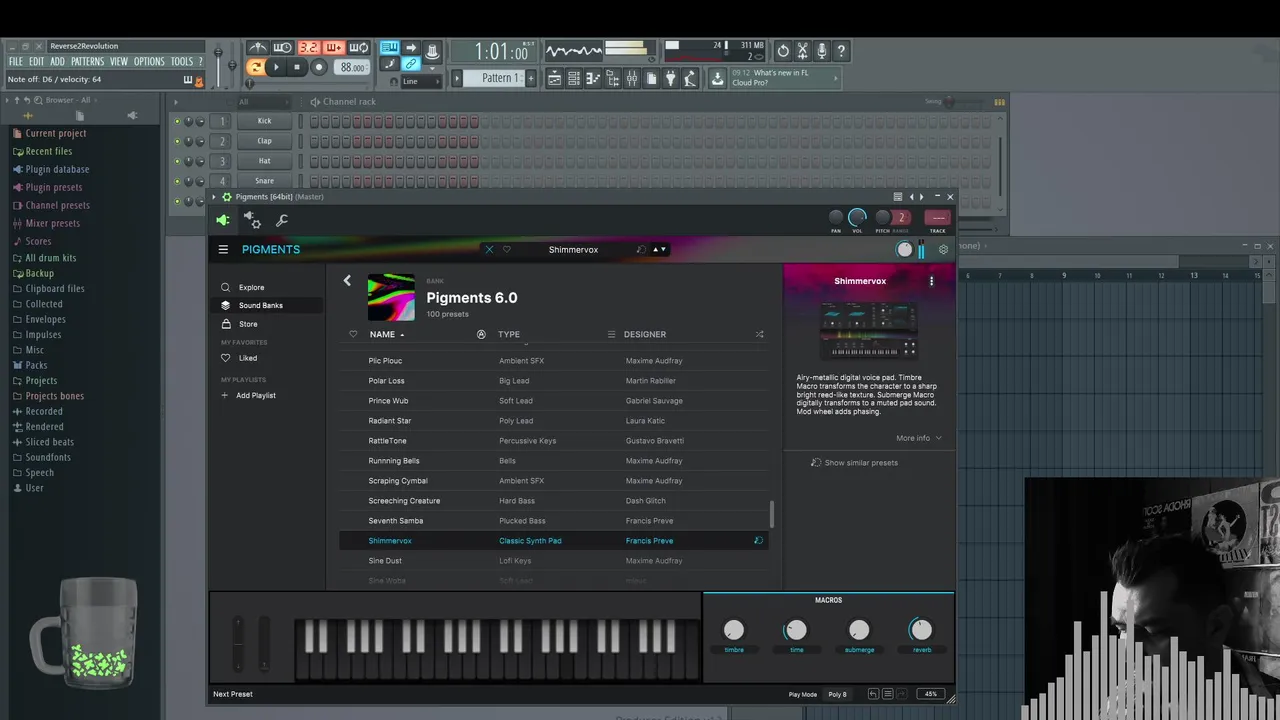Image resolution: width=1280 pixels, height=720 pixels.
Task: Open the FL Studio mixer icon
Action: [631, 78]
